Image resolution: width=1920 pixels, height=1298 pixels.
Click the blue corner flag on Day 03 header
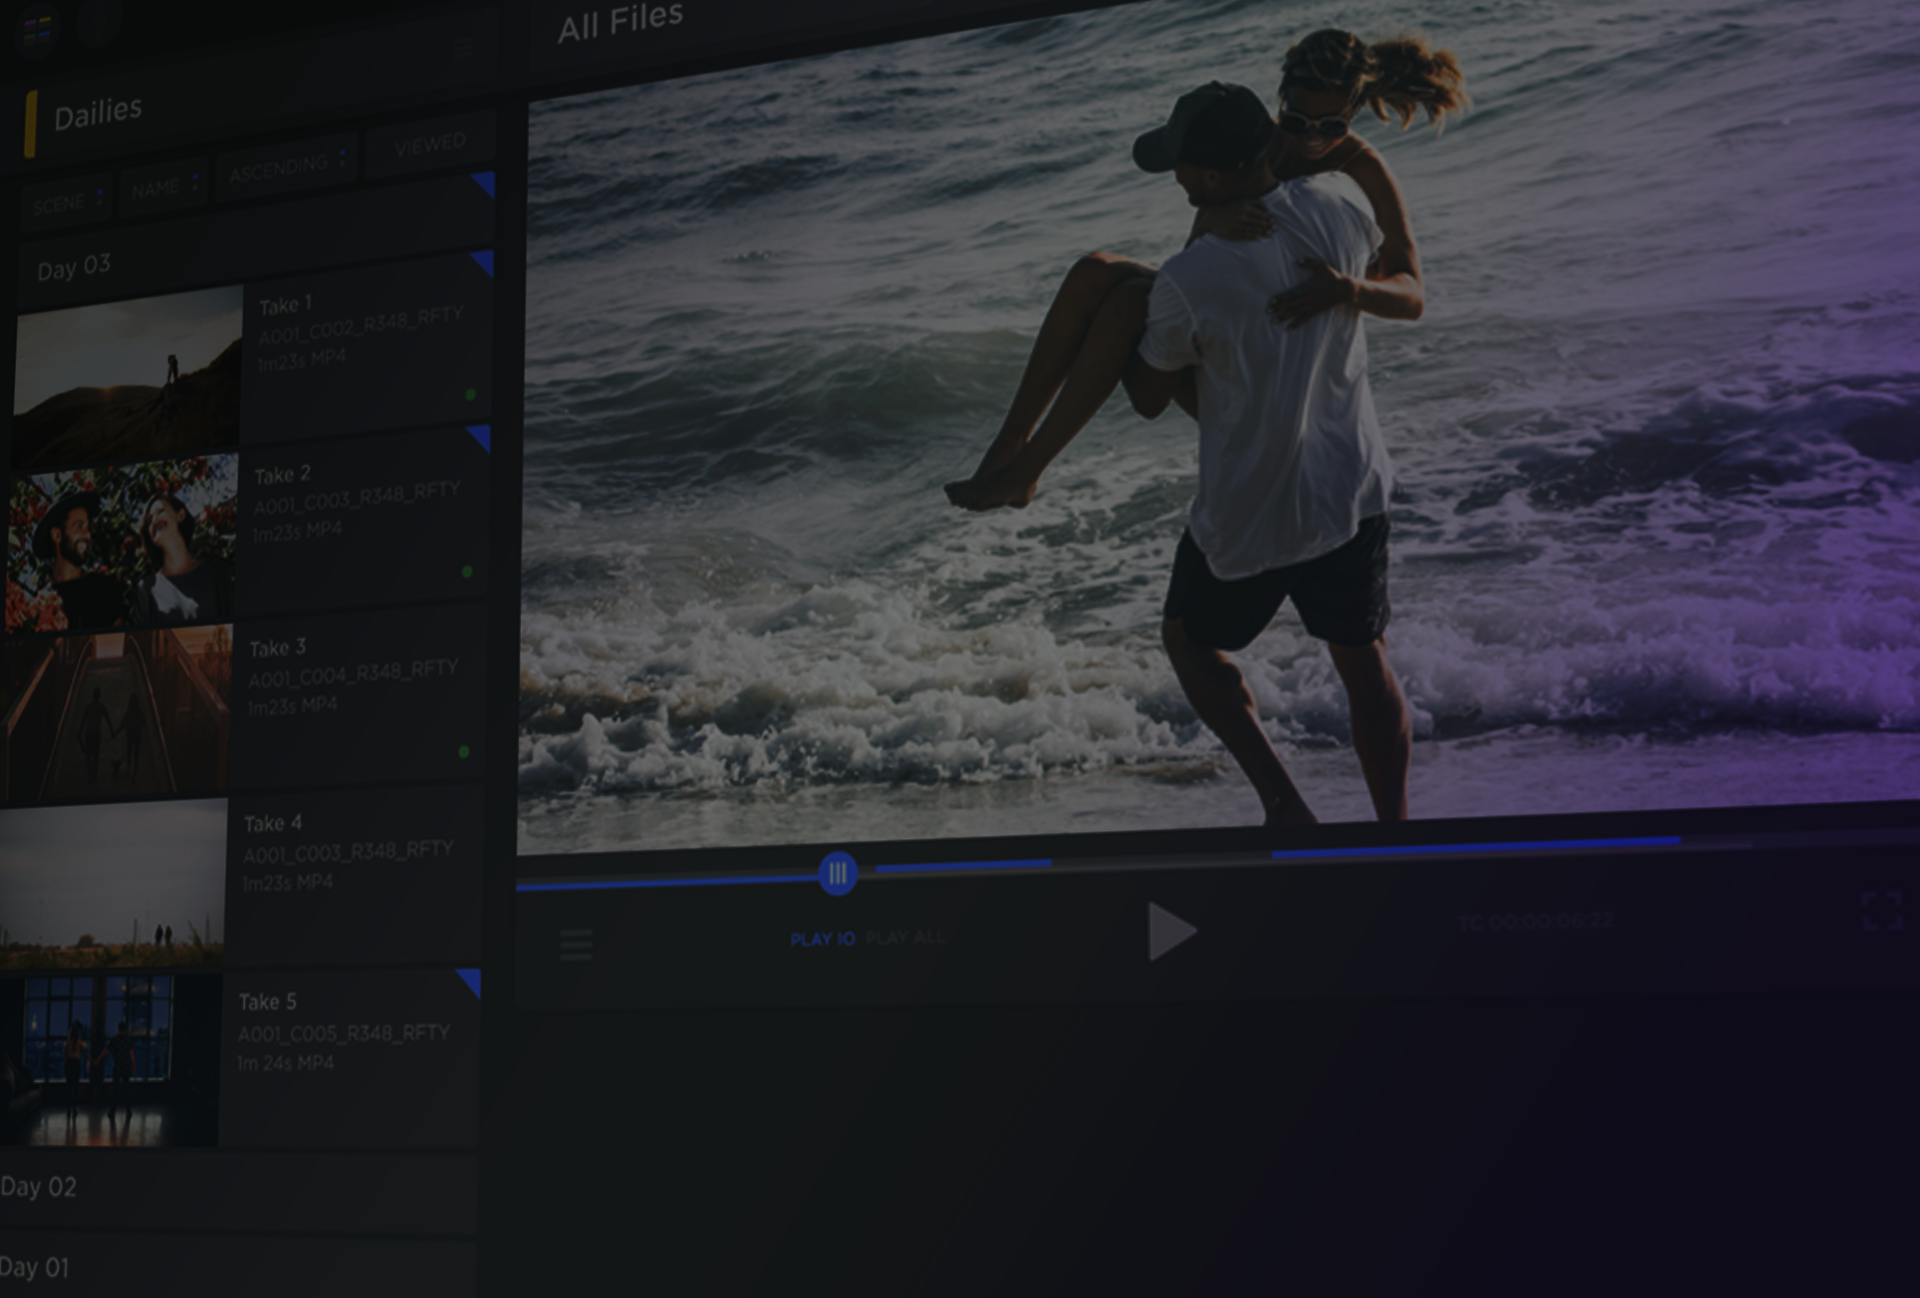coord(484,184)
